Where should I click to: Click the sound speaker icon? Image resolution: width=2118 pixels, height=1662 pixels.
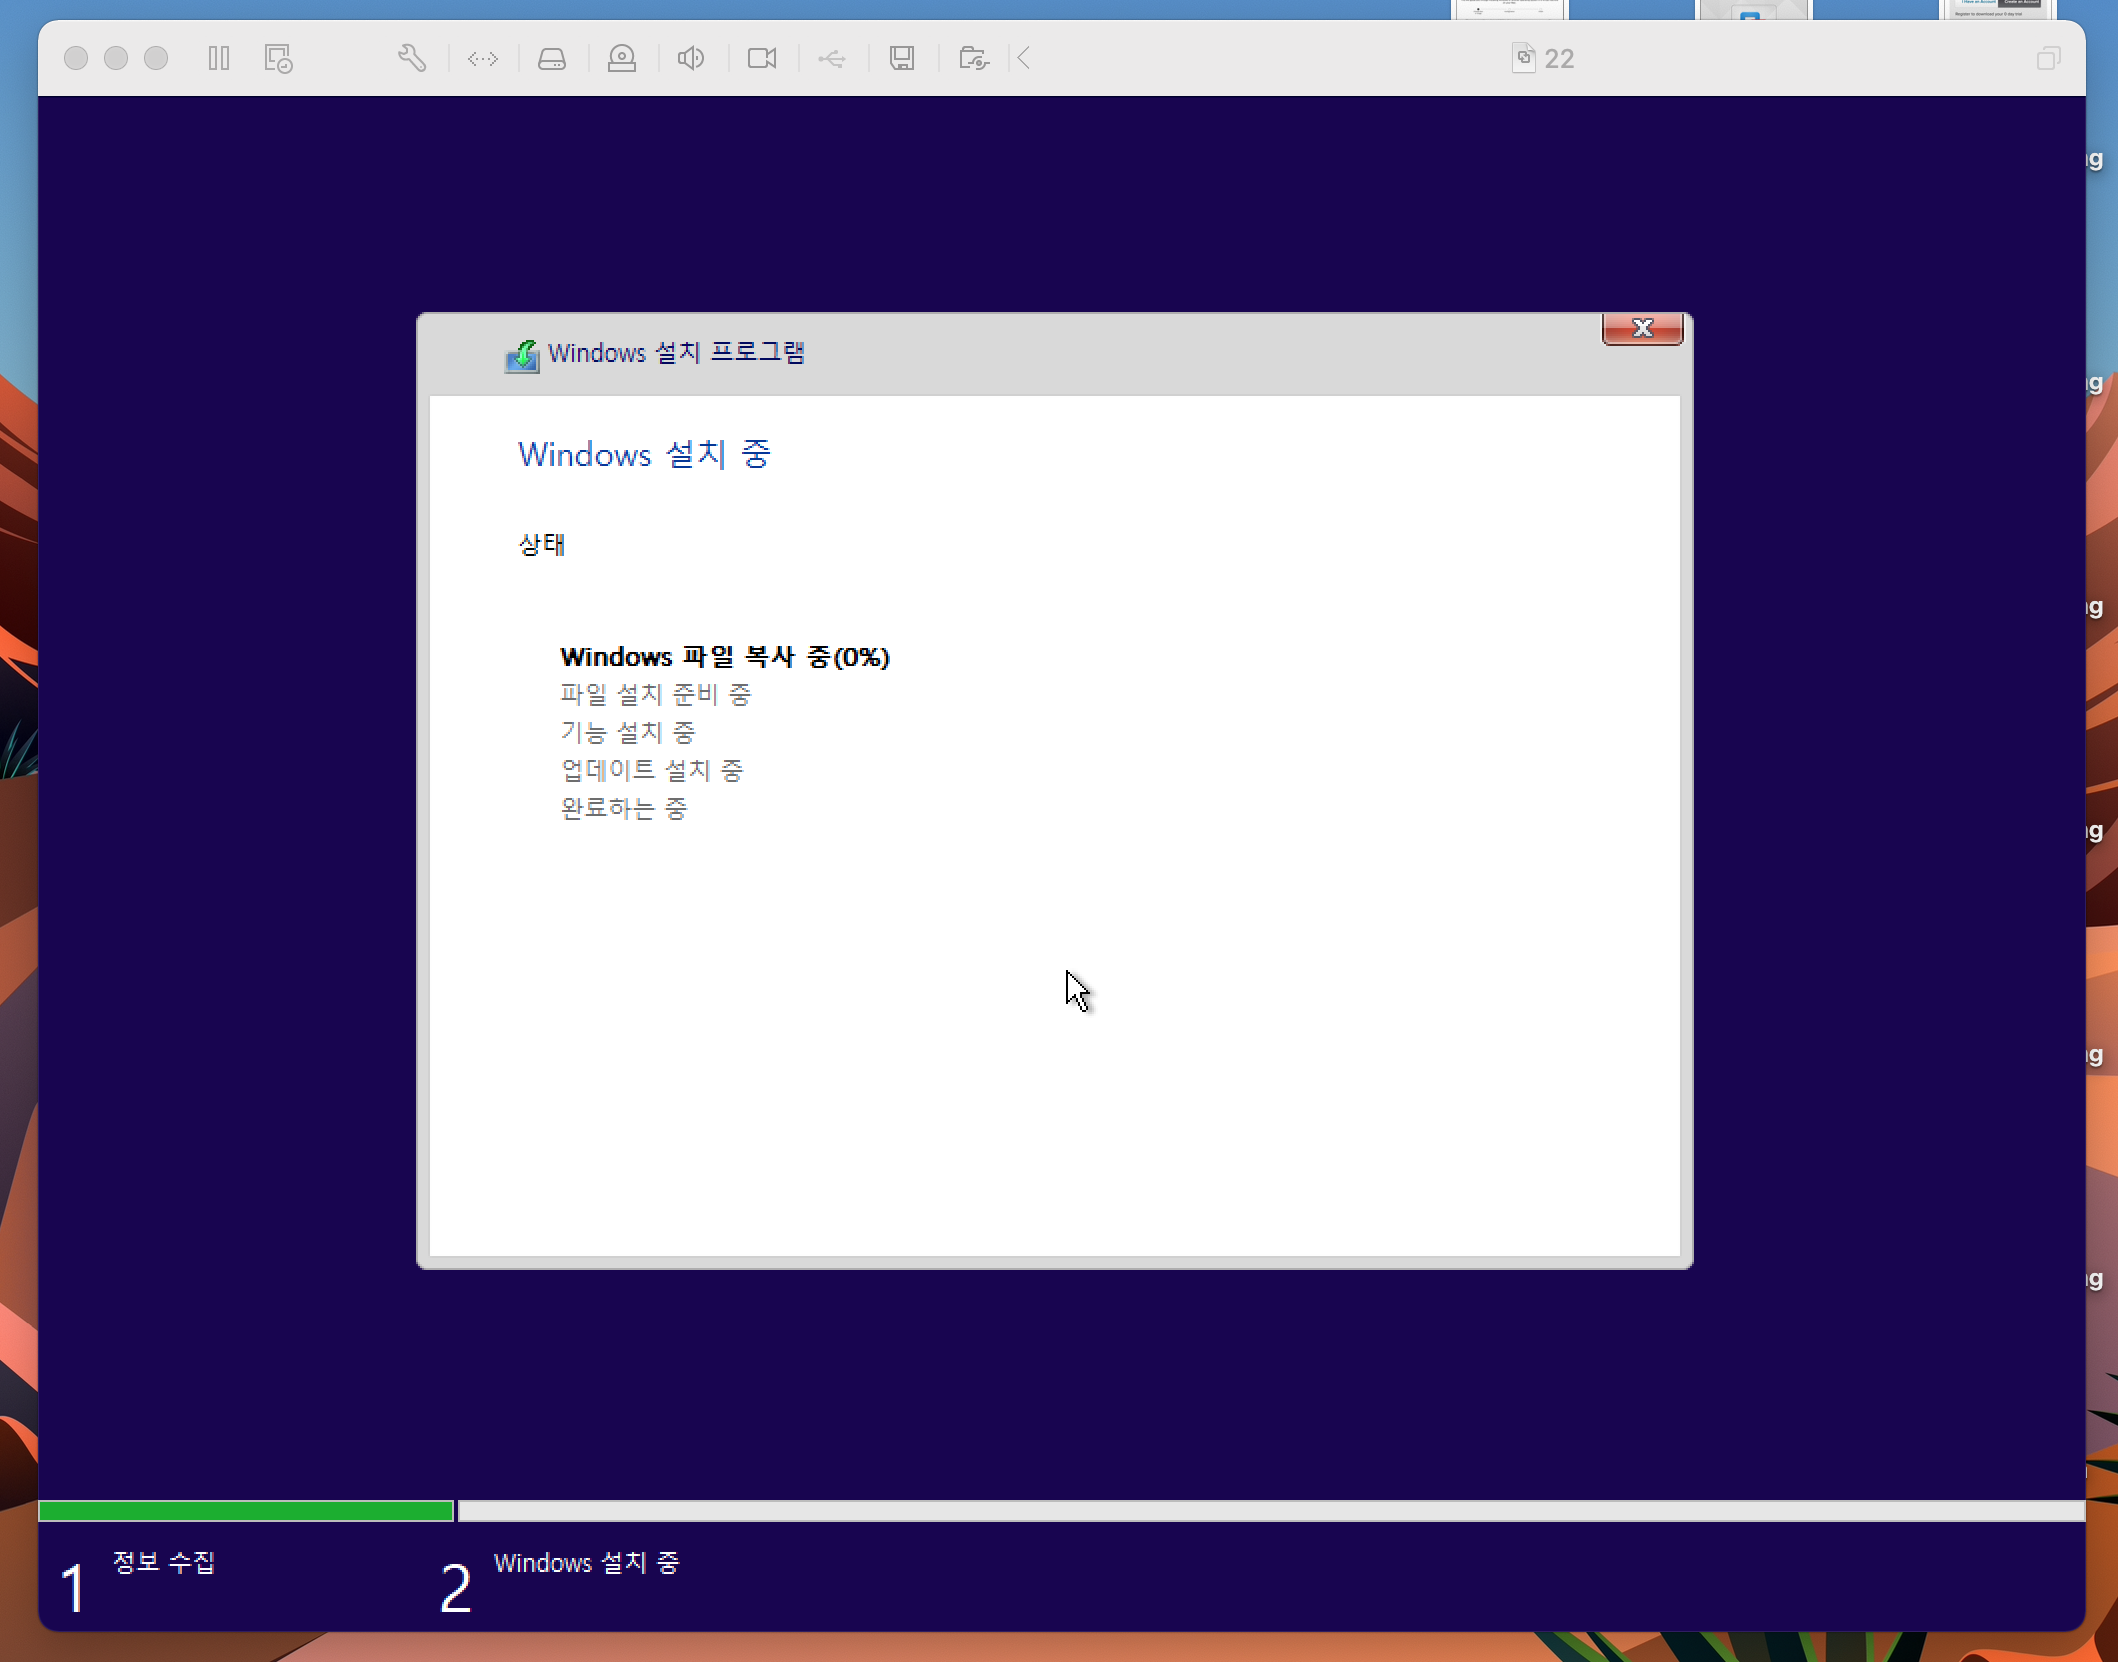point(691,58)
